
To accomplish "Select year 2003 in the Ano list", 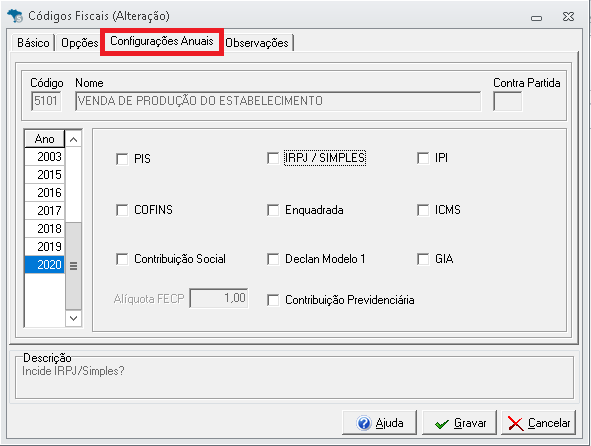I will pyautogui.click(x=44, y=156).
